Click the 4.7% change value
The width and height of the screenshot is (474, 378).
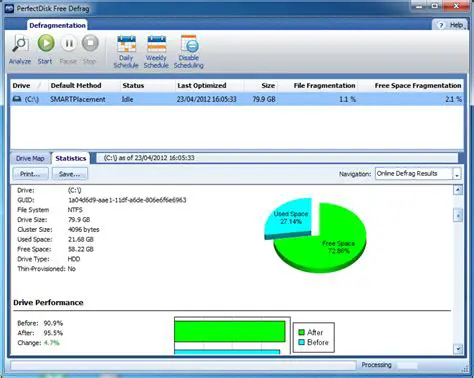(x=52, y=343)
